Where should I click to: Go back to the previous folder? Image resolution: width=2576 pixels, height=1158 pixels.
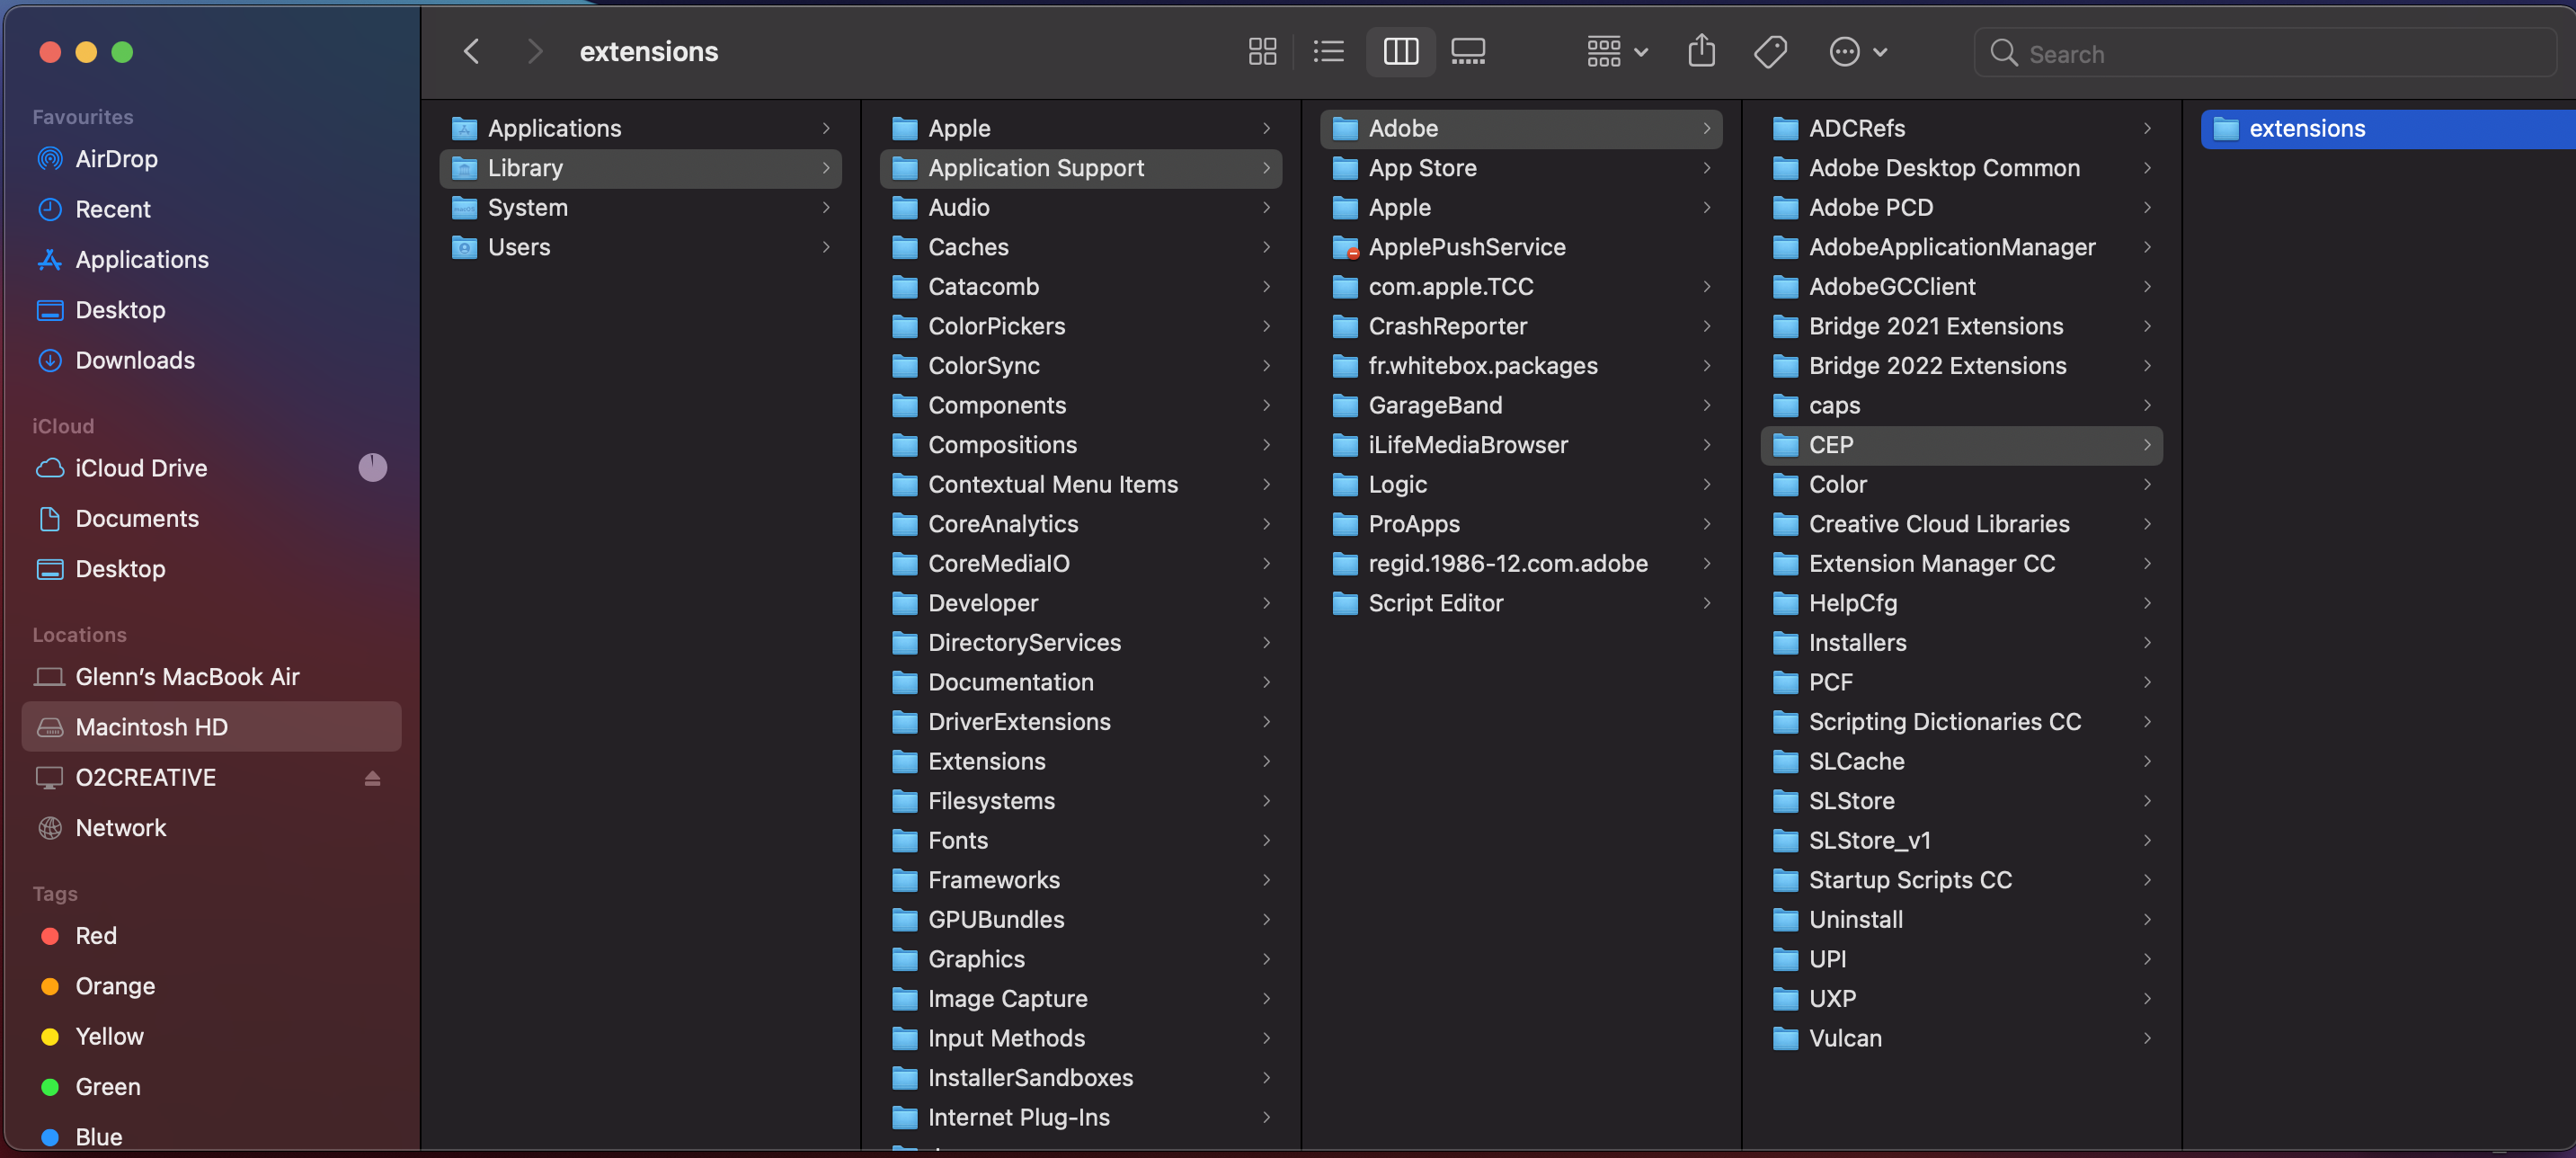[472, 52]
